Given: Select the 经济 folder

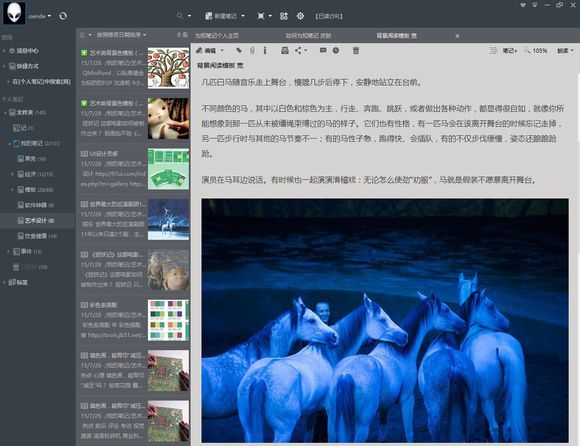Looking at the screenshot, I should pos(36,174).
